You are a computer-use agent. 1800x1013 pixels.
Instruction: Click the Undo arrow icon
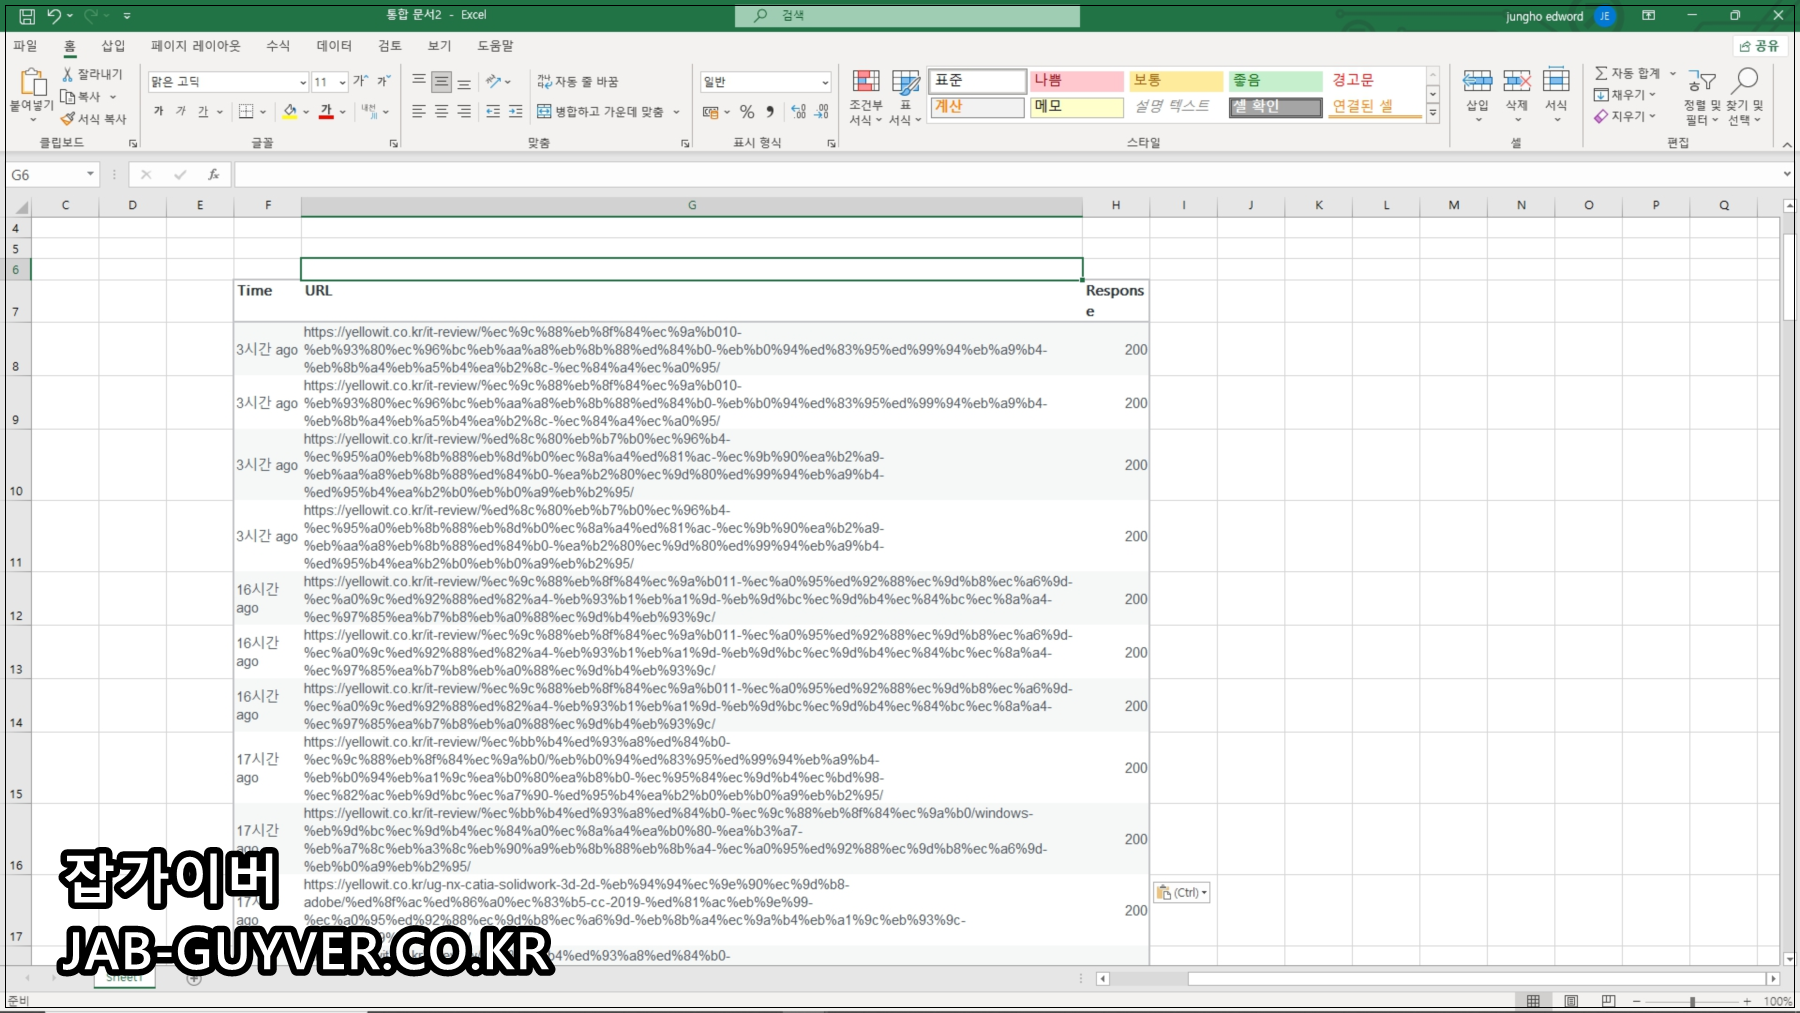(x=55, y=16)
